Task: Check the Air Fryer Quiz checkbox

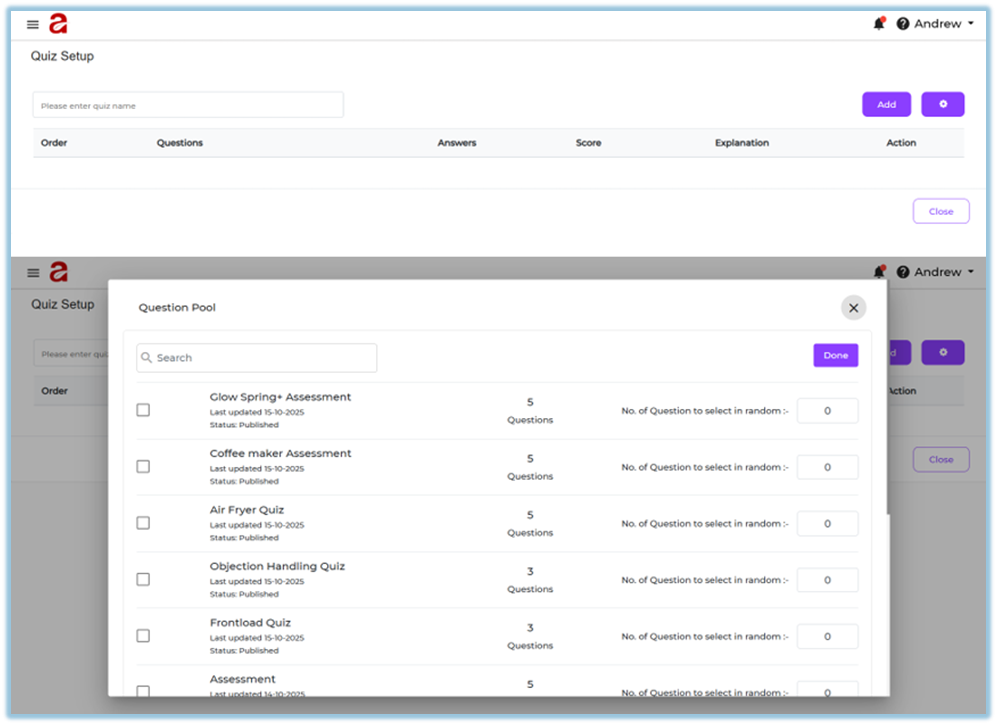Action: click(x=143, y=523)
